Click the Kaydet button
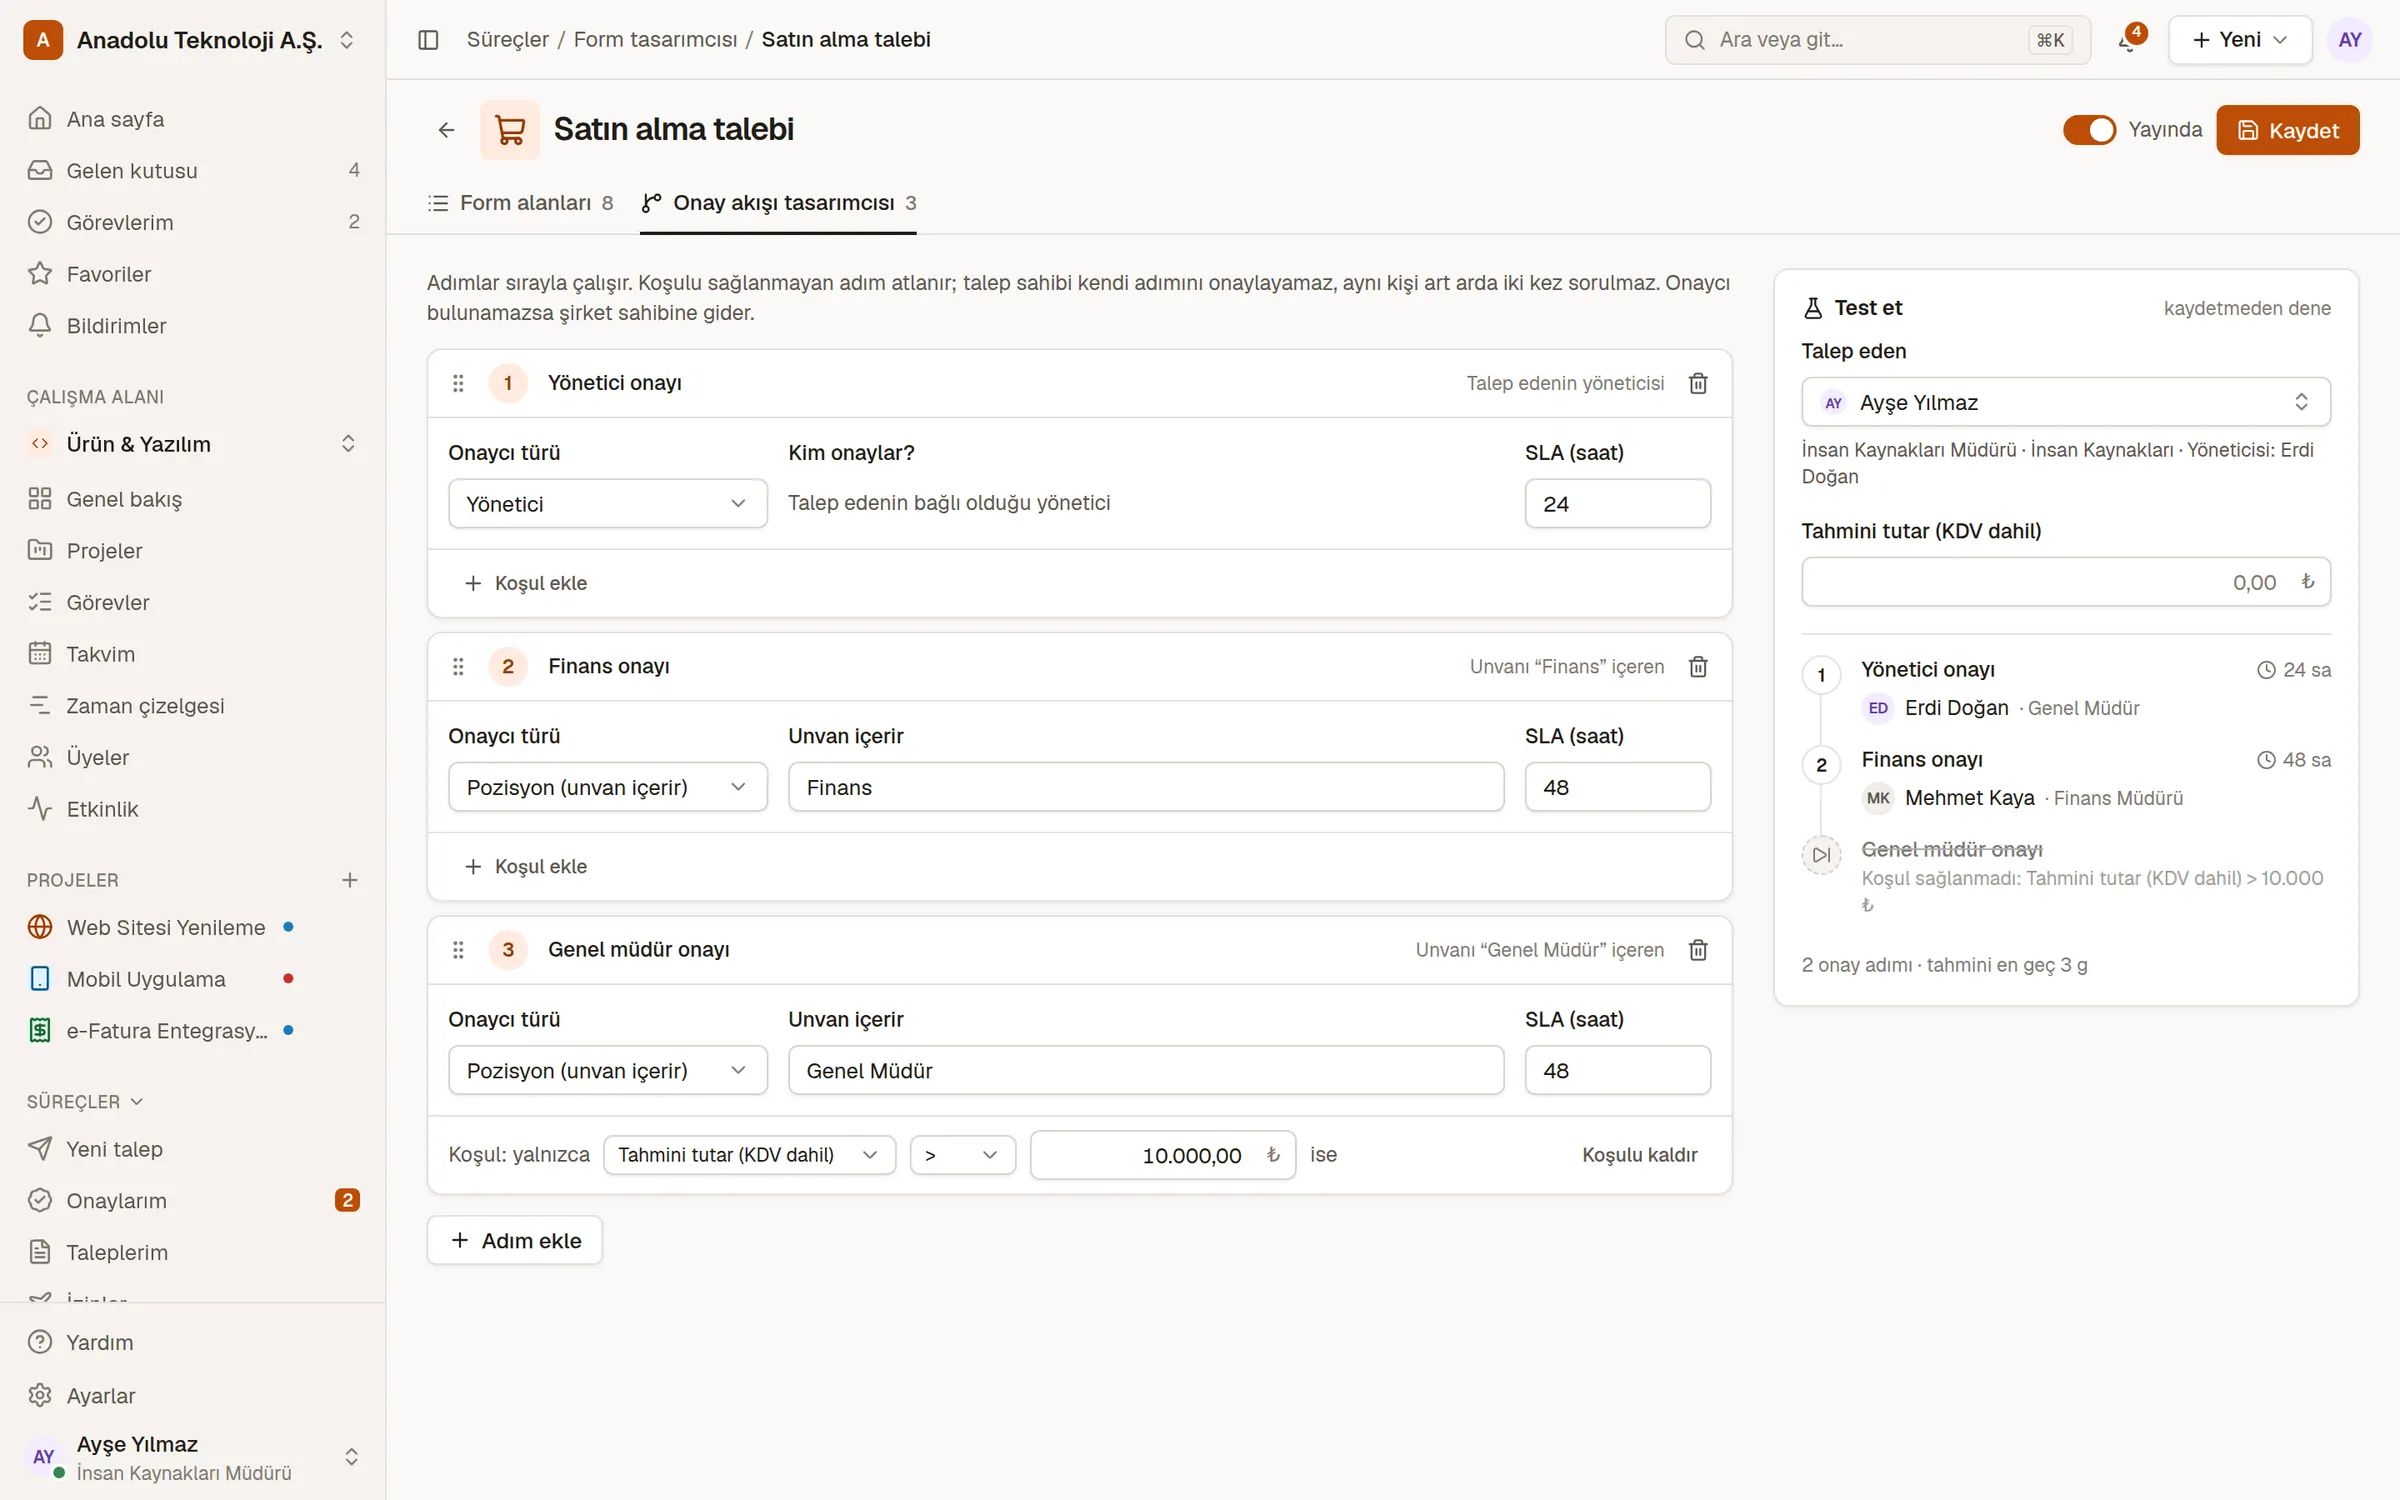This screenshot has width=2400, height=1500. [2287, 130]
